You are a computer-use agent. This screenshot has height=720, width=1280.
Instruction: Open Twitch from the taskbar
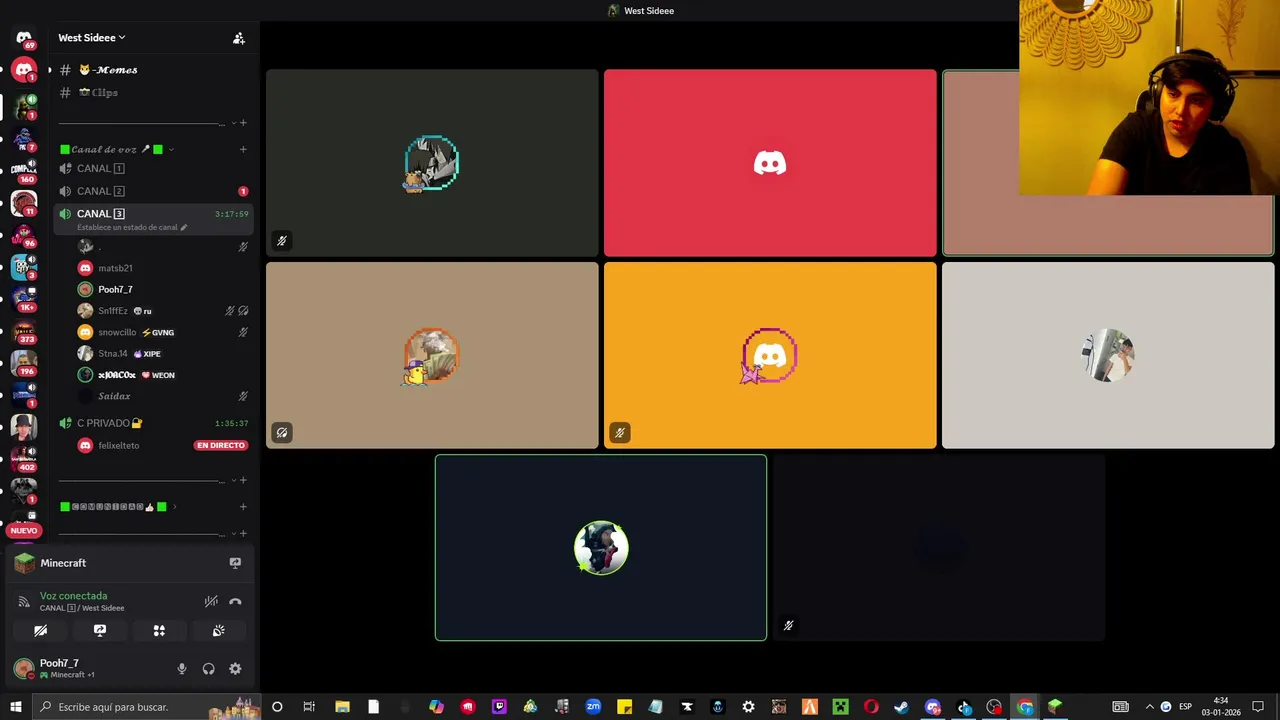[499, 707]
